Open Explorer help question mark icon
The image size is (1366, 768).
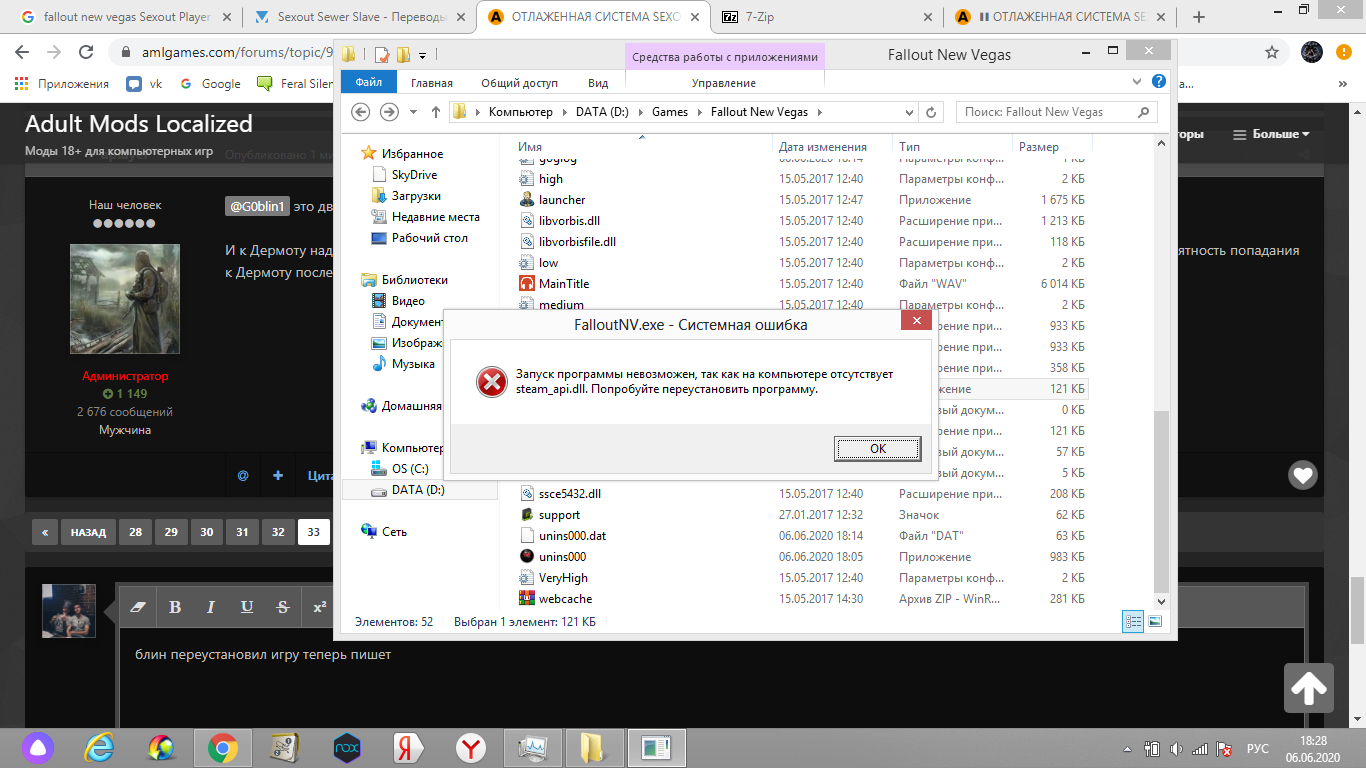click(x=1158, y=82)
